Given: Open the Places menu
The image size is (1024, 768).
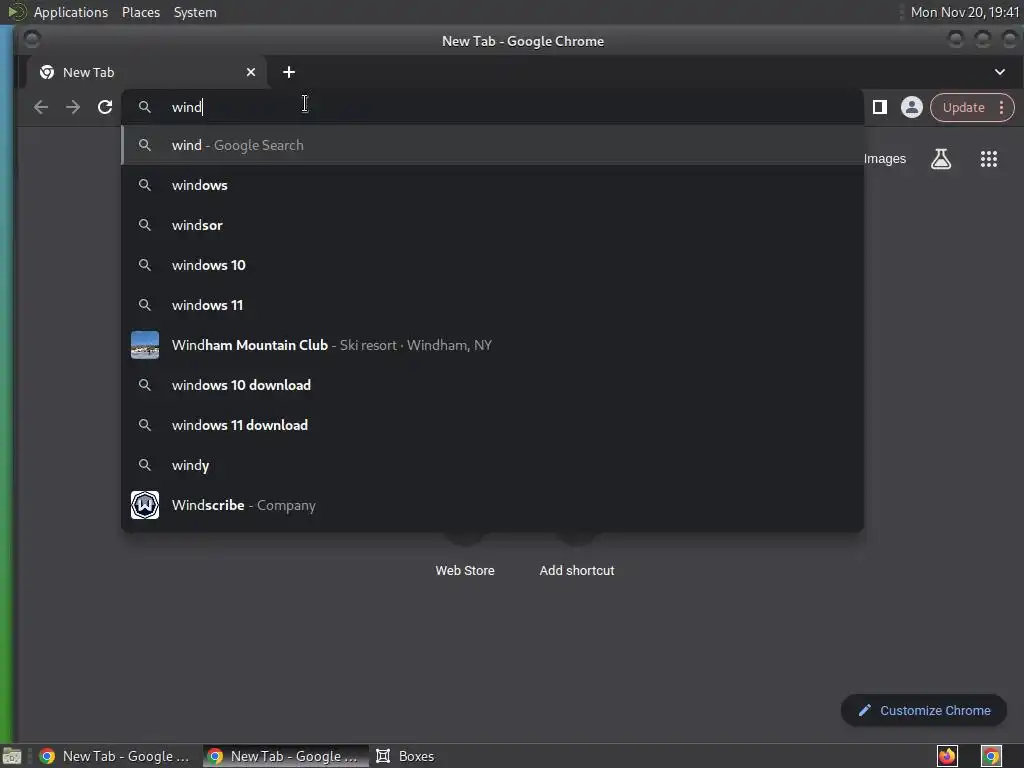Looking at the screenshot, I should [140, 12].
